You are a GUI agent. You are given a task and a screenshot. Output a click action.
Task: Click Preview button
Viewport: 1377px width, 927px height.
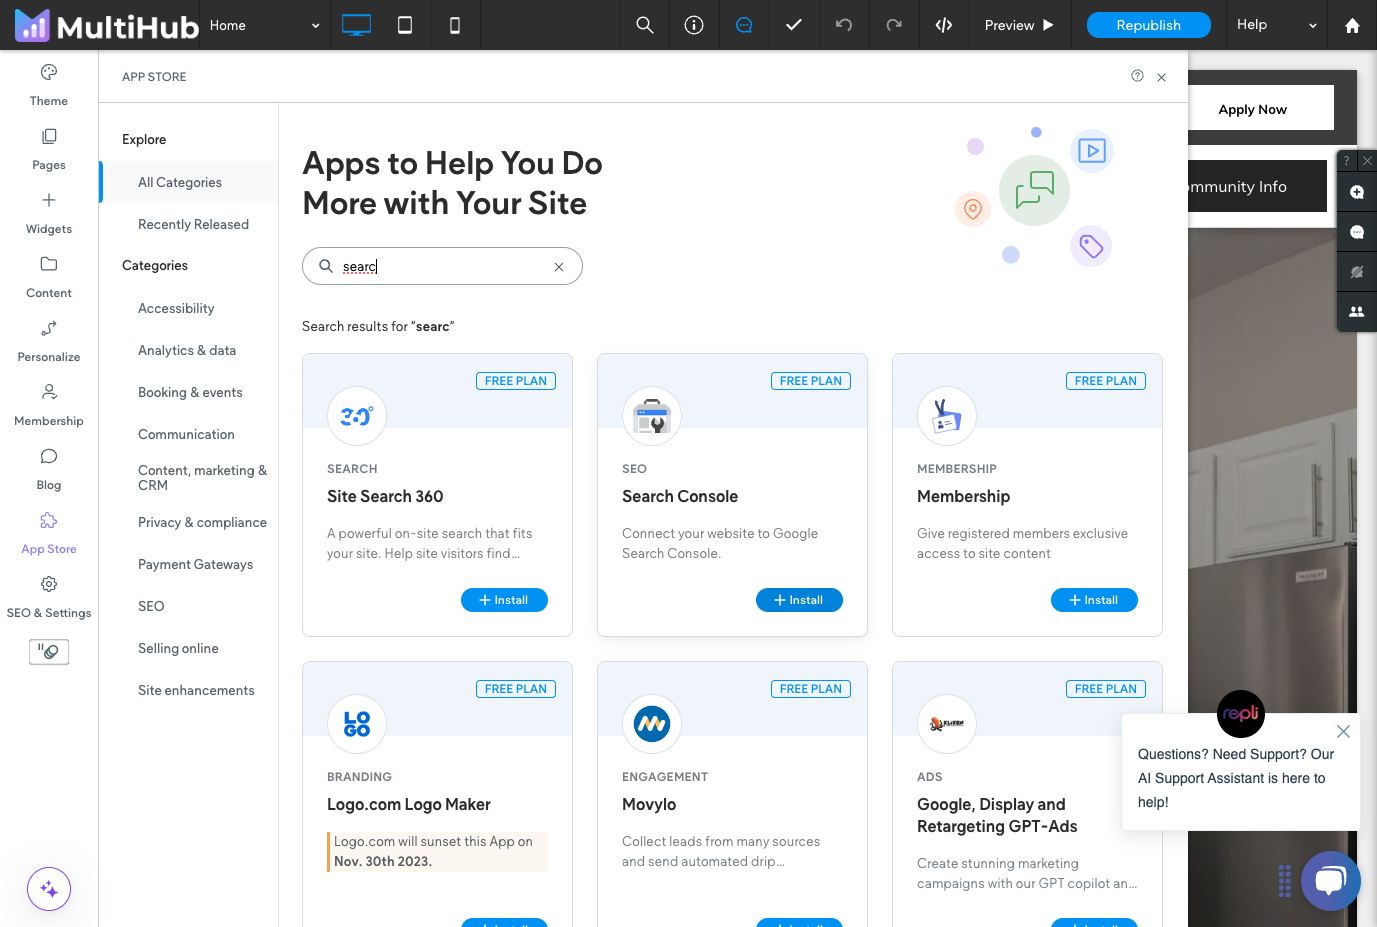(1019, 25)
